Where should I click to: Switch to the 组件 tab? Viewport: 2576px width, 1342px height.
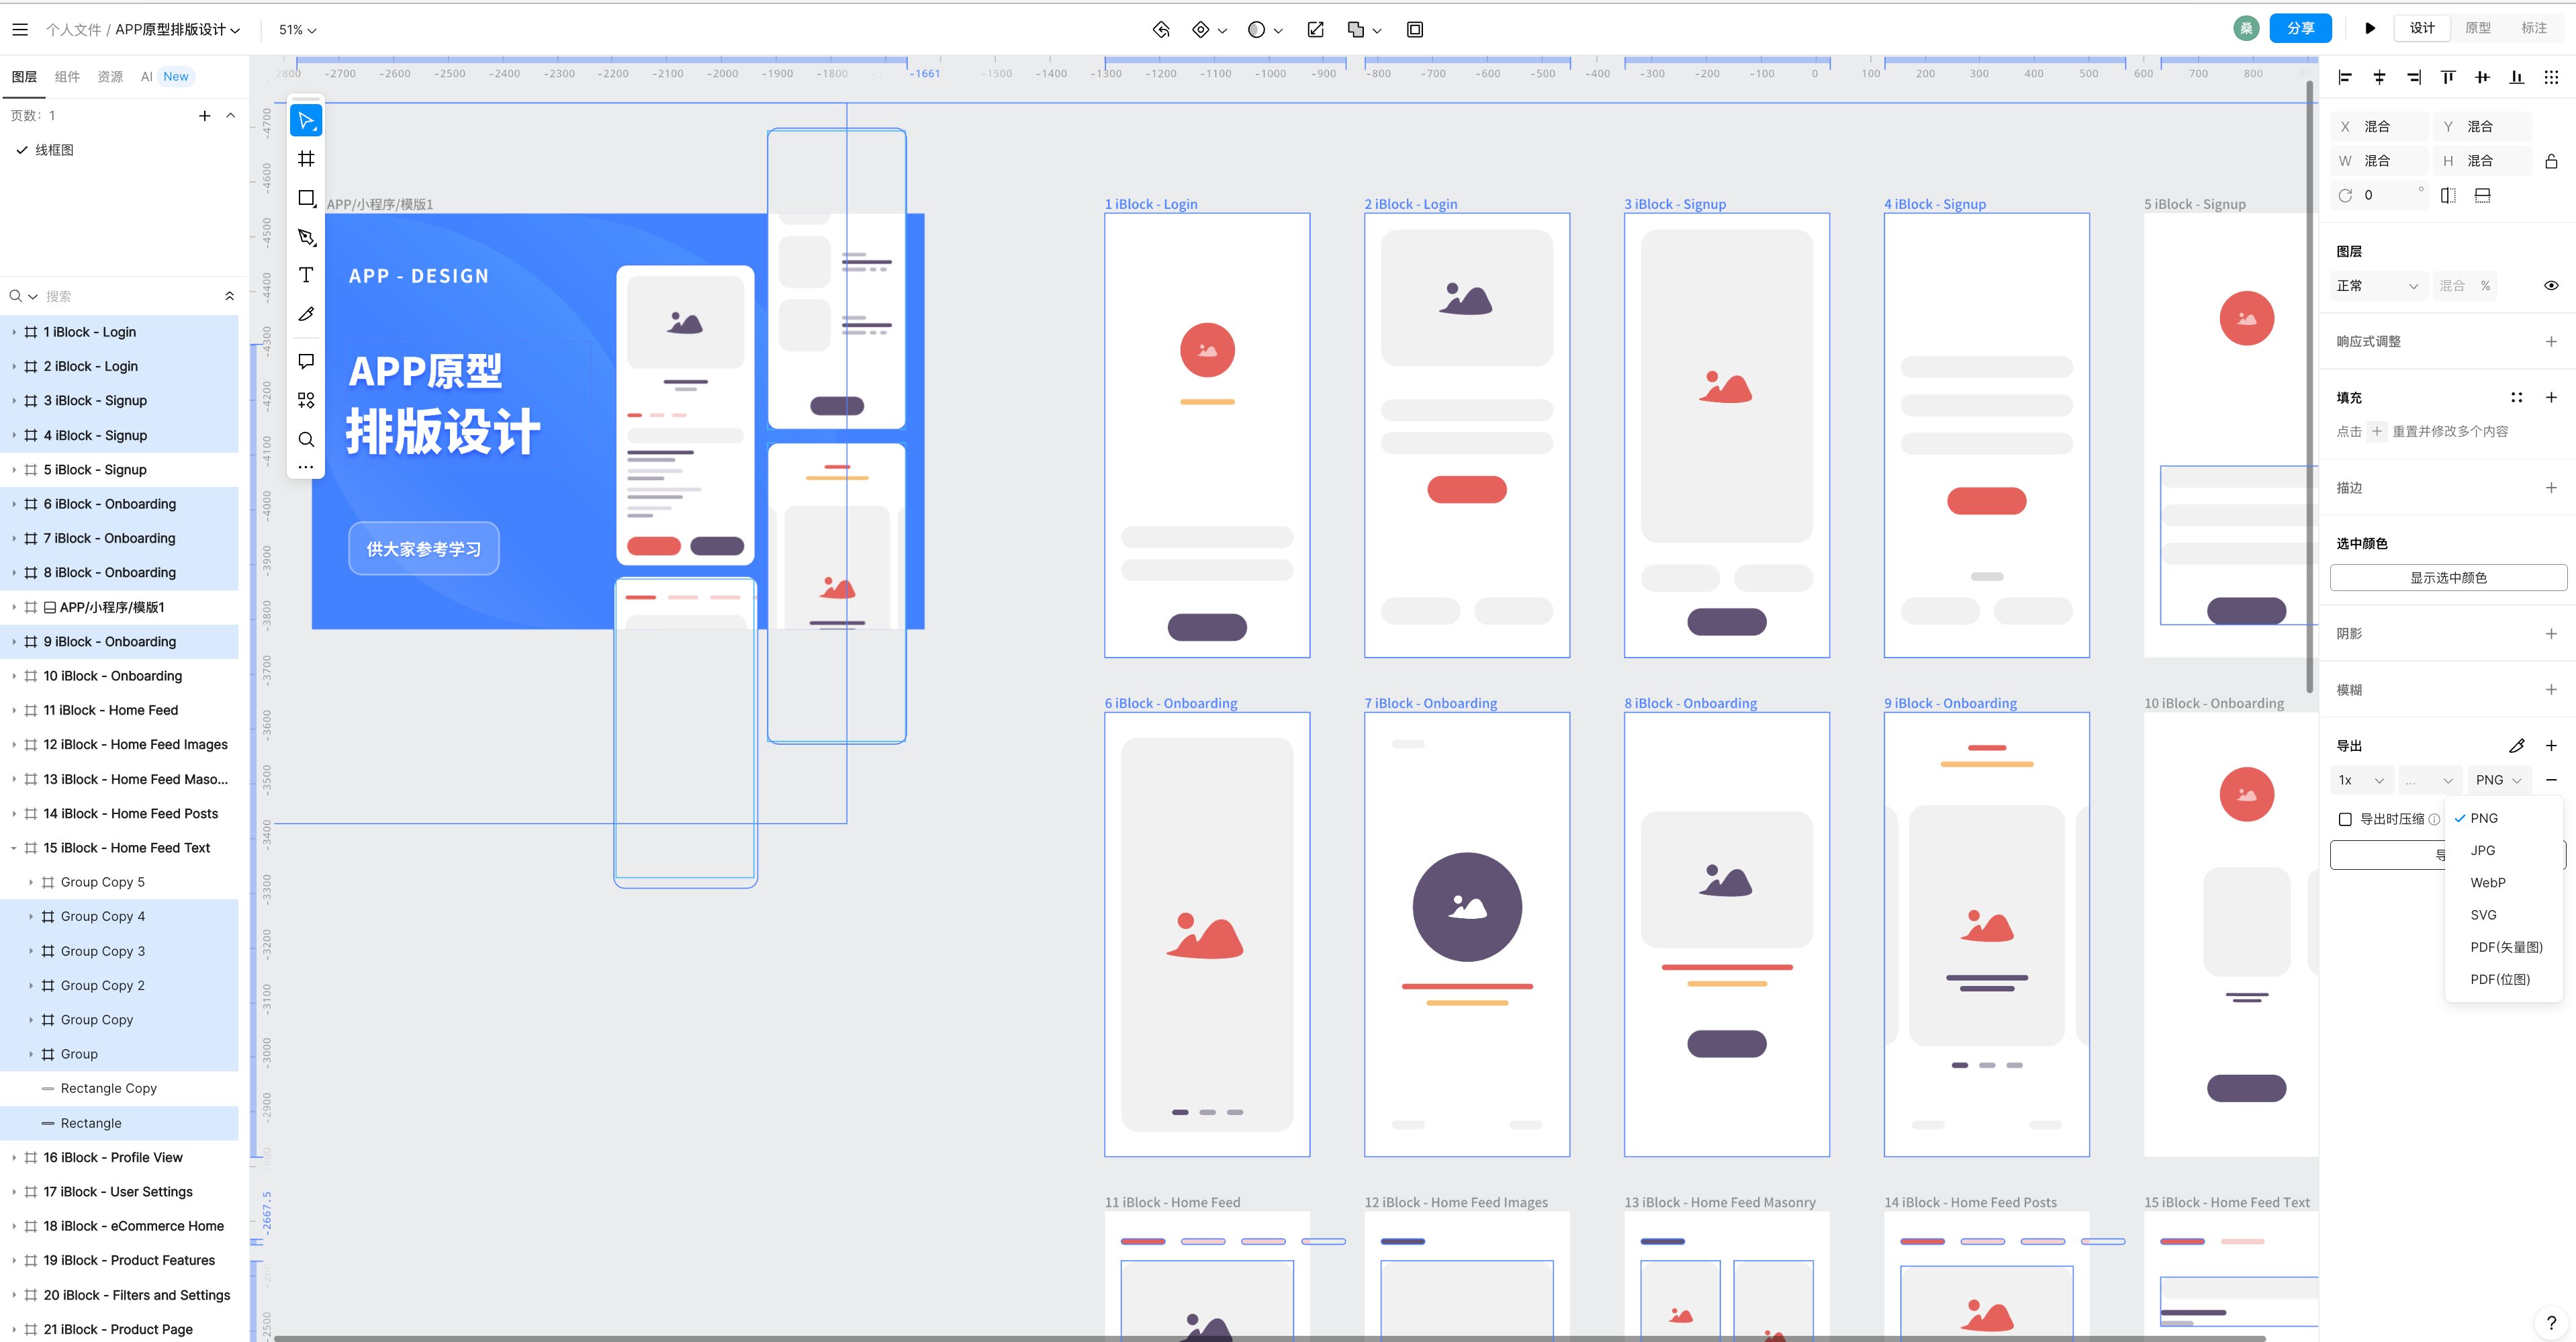pyautogui.click(x=67, y=77)
